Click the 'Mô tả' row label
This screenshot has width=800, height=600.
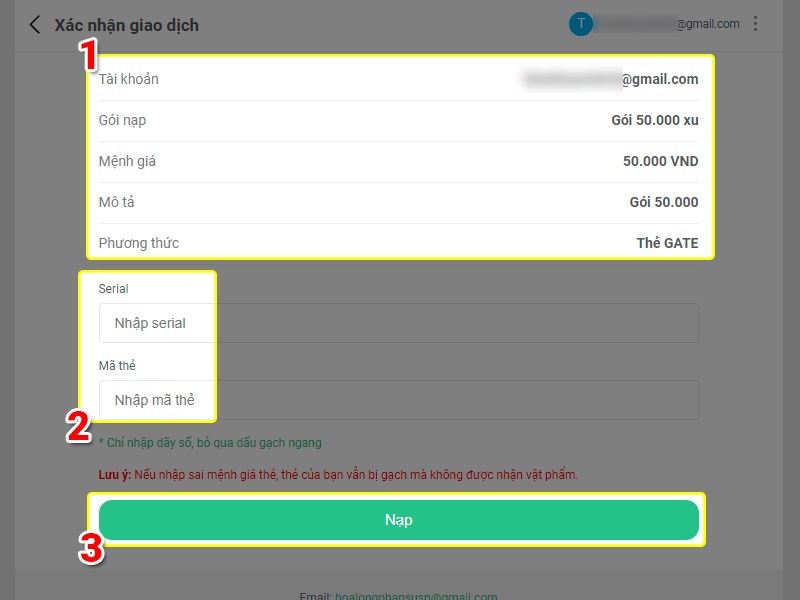point(116,202)
